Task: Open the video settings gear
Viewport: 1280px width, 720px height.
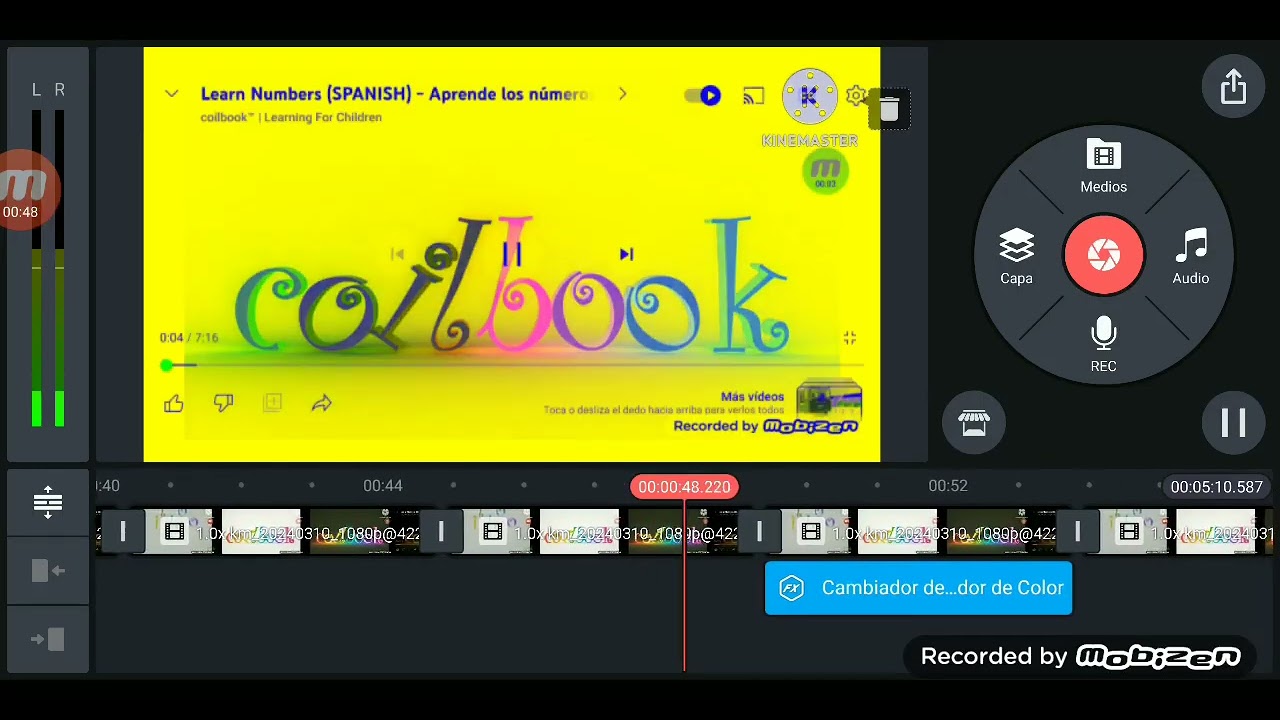Action: click(x=856, y=96)
